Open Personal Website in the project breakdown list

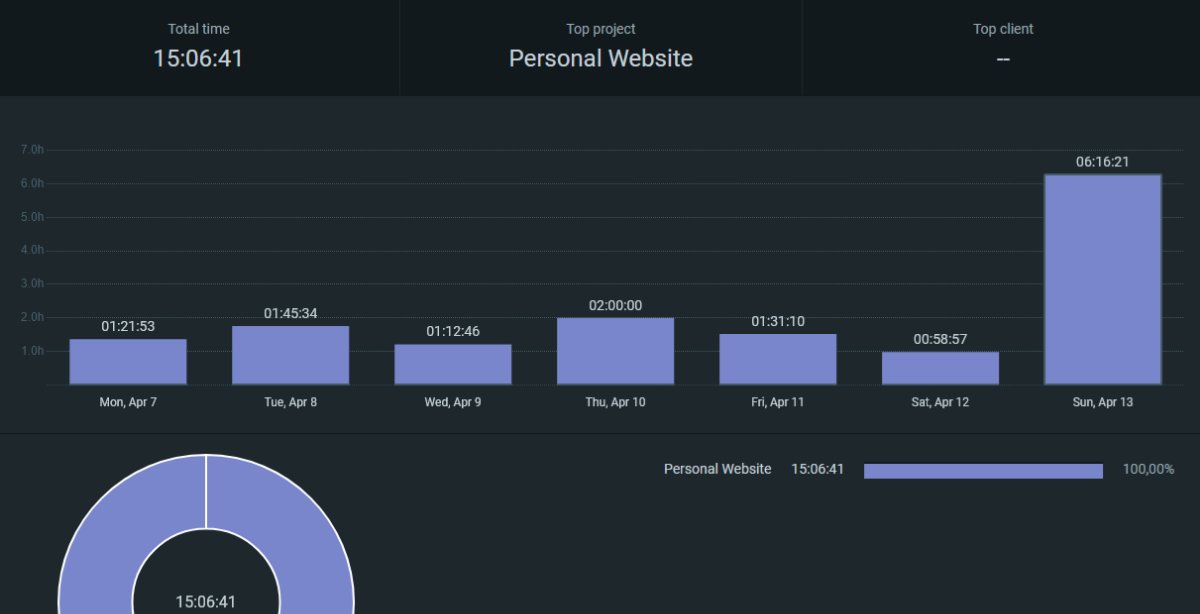717,469
